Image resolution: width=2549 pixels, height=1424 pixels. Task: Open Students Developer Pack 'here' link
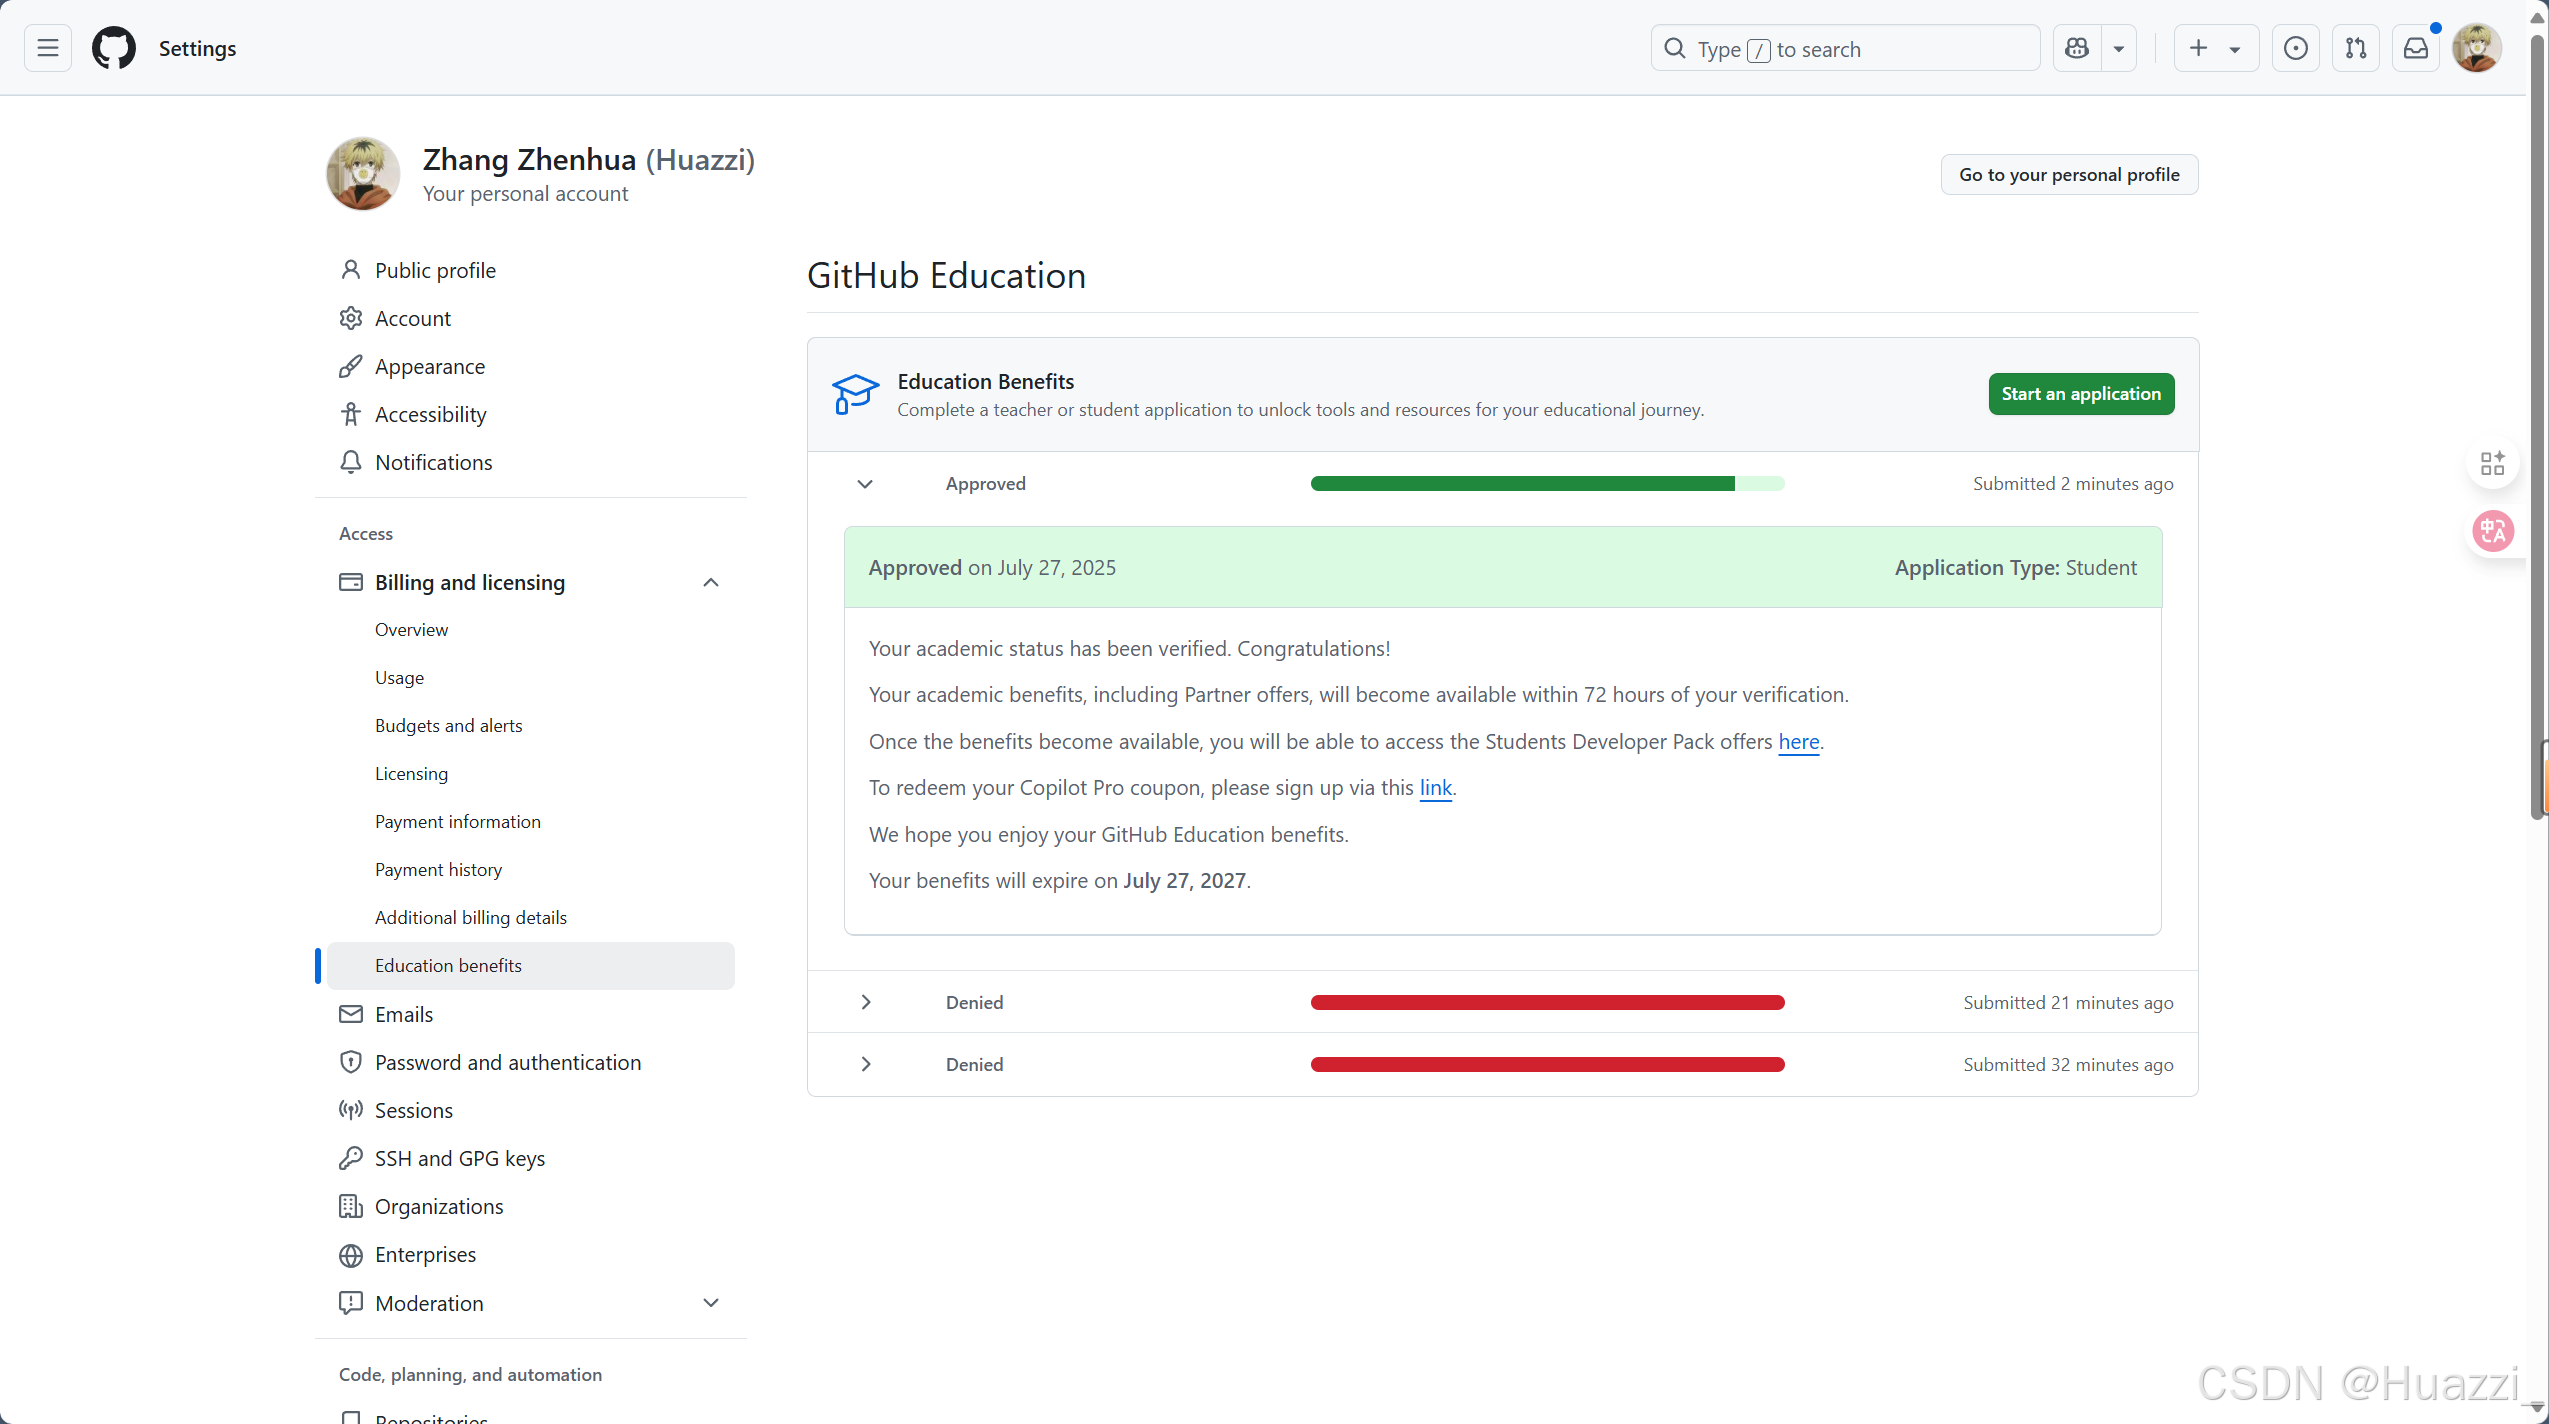click(1799, 741)
